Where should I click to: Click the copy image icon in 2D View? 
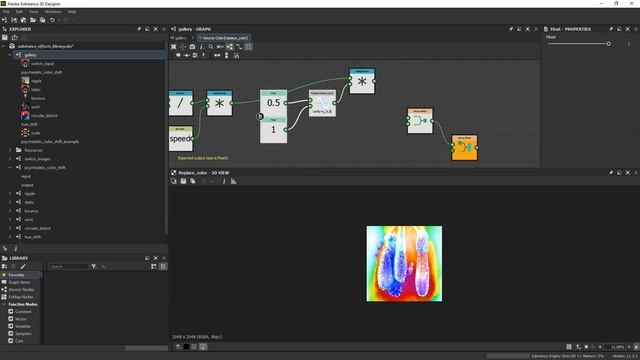click(193, 181)
